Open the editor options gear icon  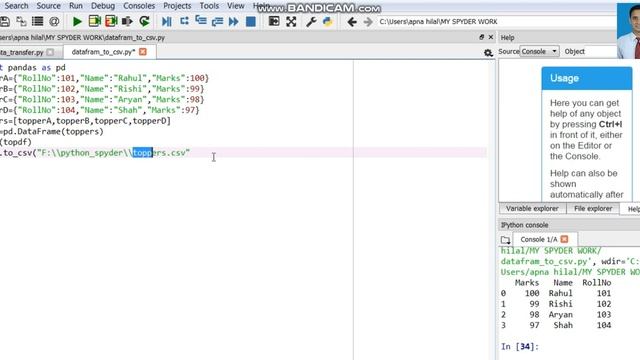tap(488, 53)
